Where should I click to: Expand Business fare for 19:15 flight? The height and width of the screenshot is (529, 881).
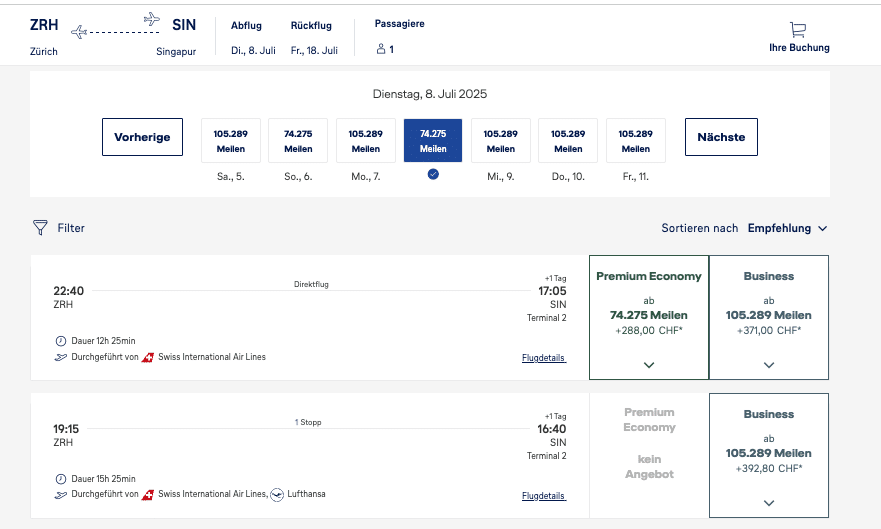768,502
